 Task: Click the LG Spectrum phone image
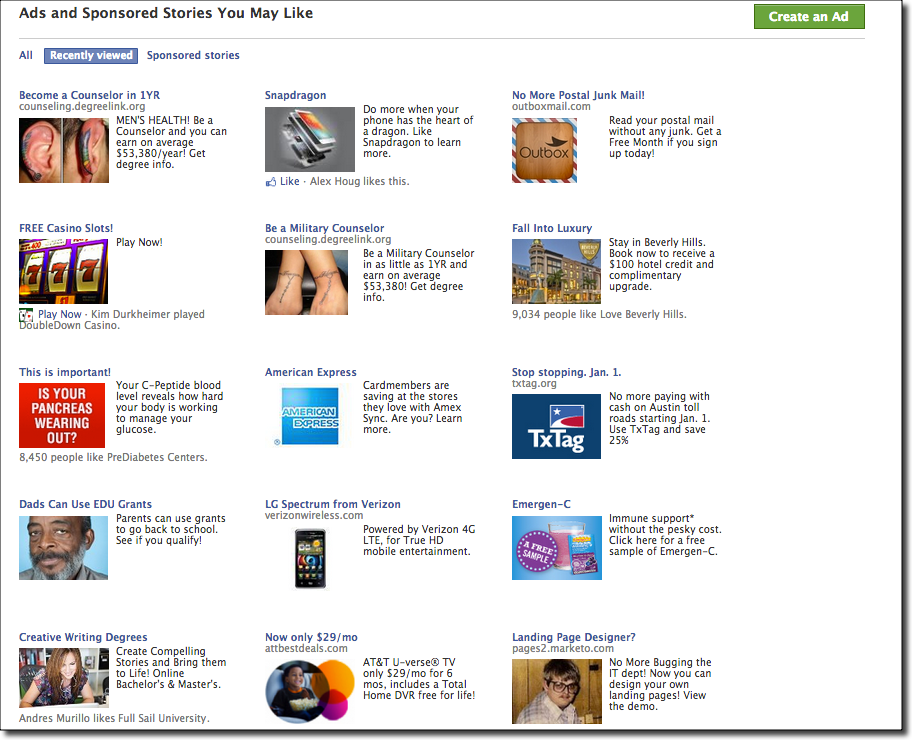click(310, 558)
